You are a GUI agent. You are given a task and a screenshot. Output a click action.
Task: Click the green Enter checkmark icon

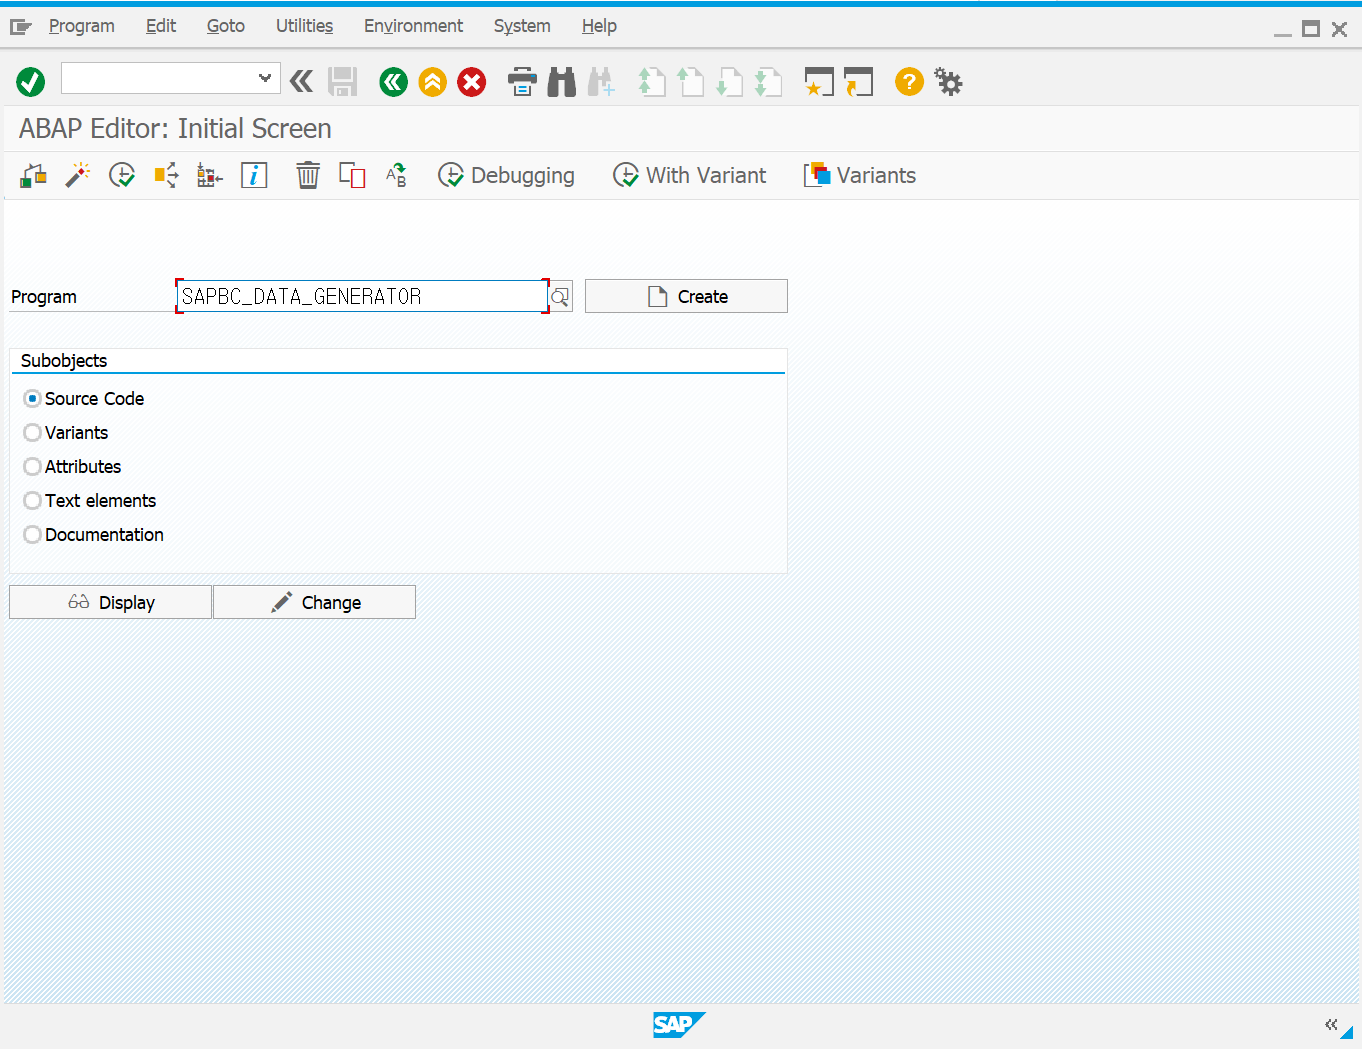pos(31,82)
